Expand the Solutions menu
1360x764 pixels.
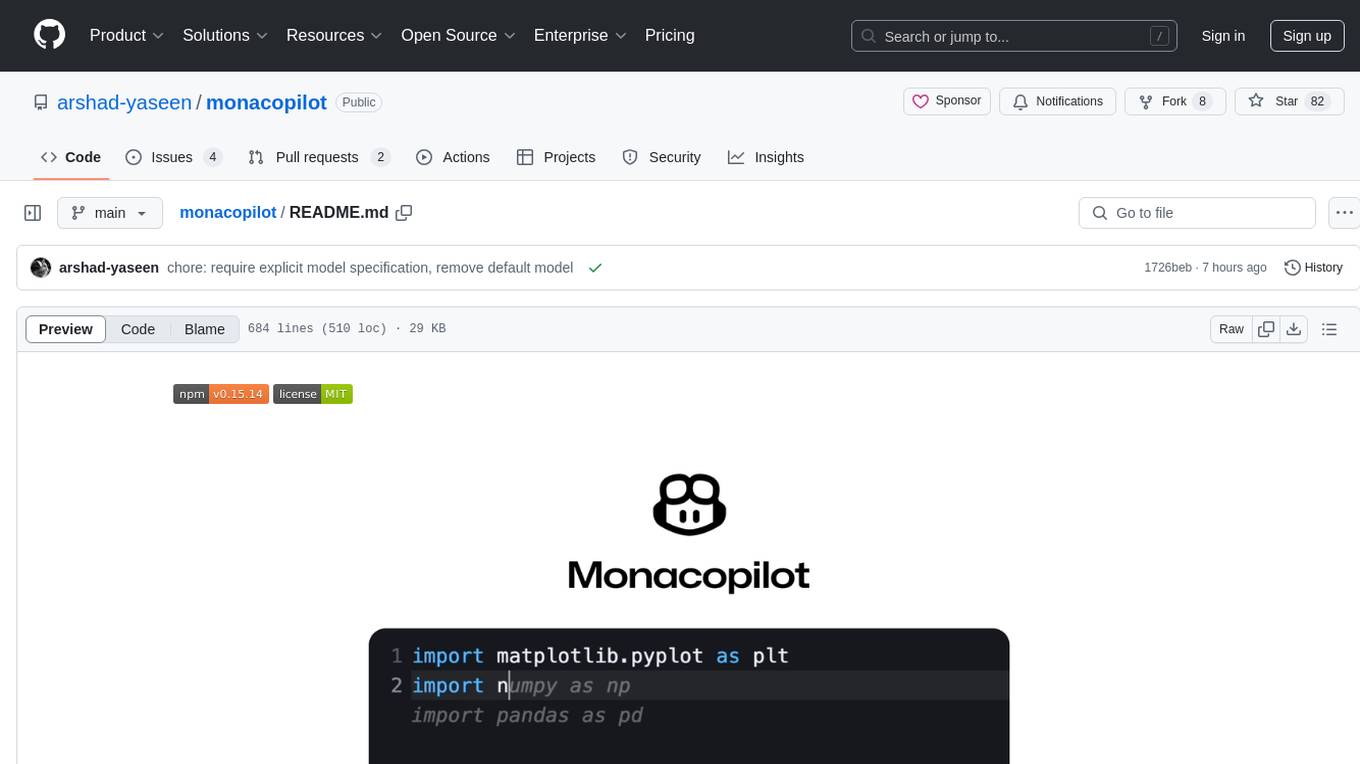click(x=225, y=35)
